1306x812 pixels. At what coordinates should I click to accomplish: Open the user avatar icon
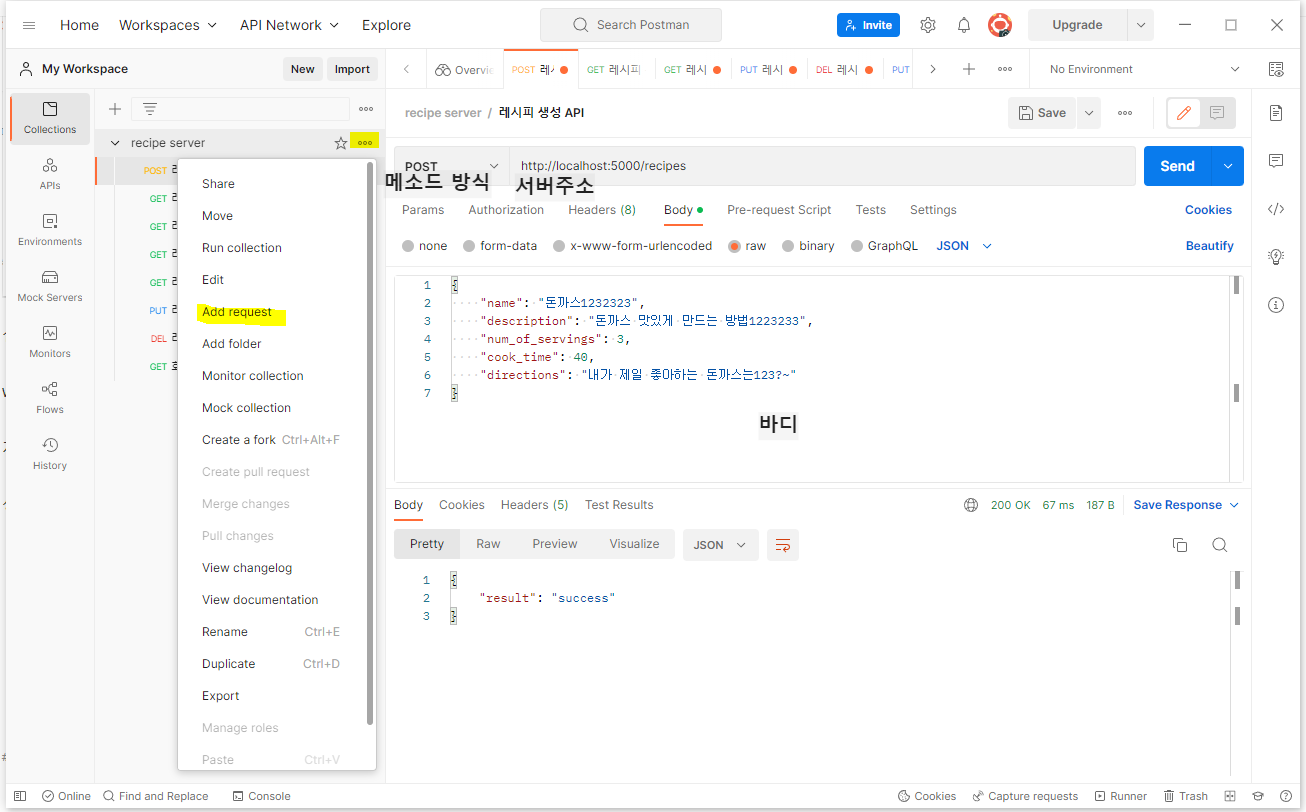999,25
